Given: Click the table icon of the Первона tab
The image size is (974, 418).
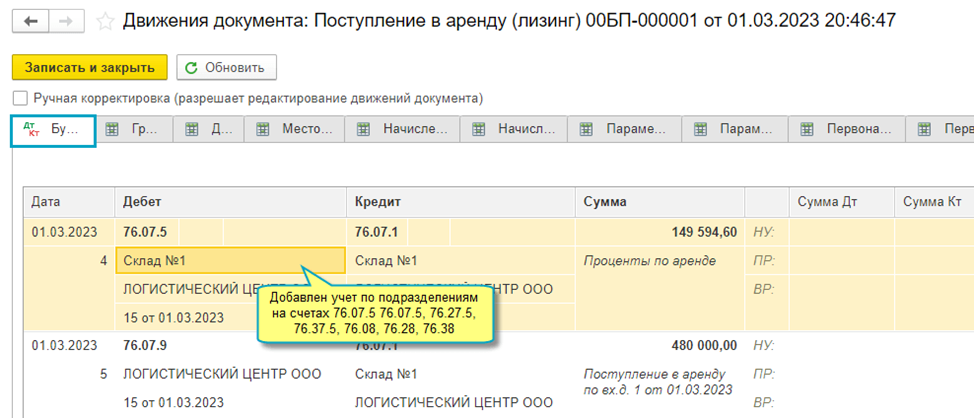Looking at the screenshot, I should click(x=805, y=130).
